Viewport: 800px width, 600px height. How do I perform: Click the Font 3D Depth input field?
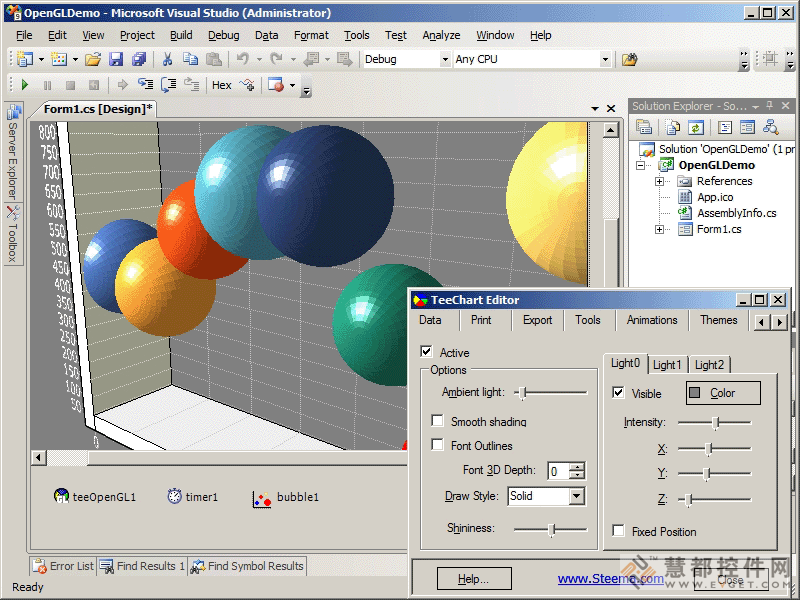559,471
